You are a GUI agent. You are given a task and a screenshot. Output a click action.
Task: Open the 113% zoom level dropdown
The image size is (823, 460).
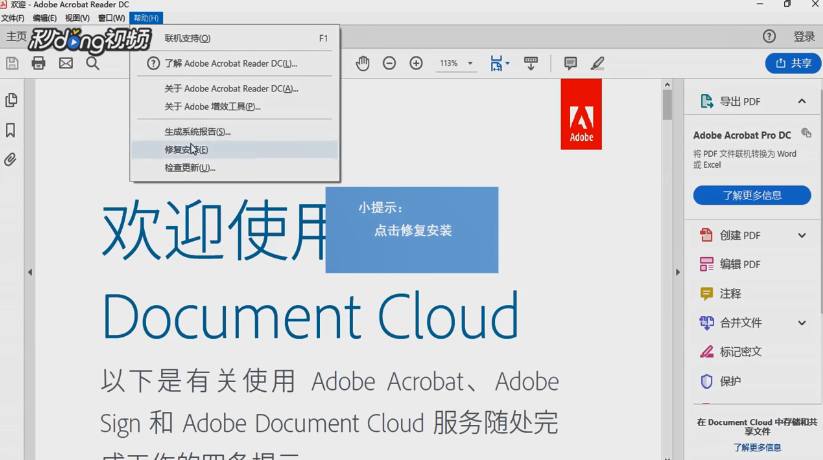click(470, 64)
